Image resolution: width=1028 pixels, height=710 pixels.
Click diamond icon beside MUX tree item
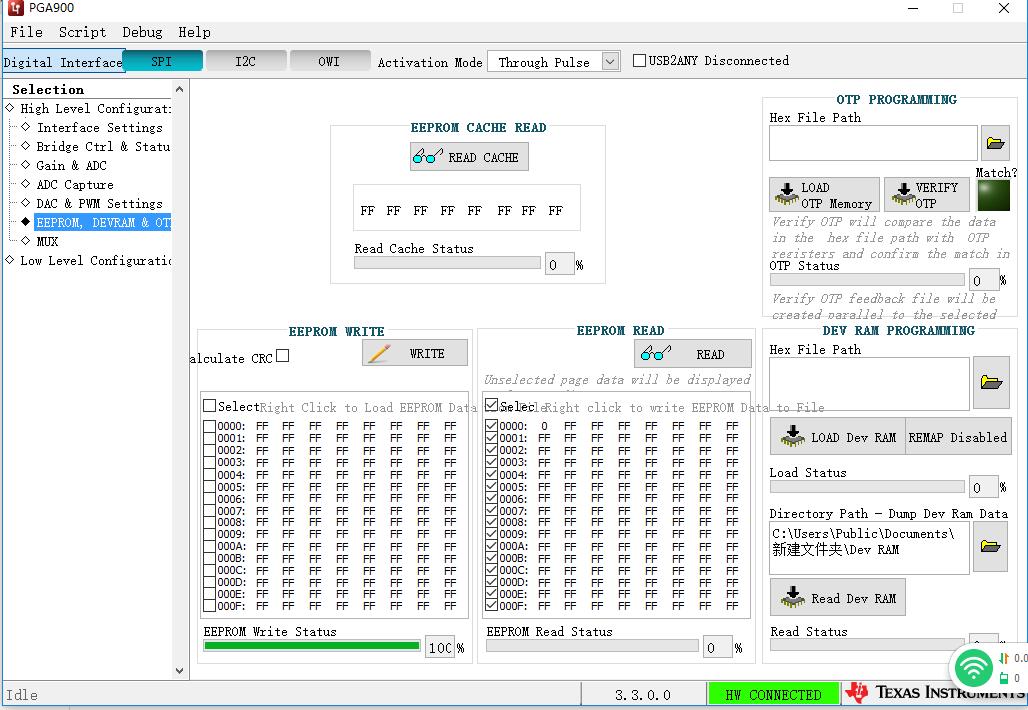point(26,241)
